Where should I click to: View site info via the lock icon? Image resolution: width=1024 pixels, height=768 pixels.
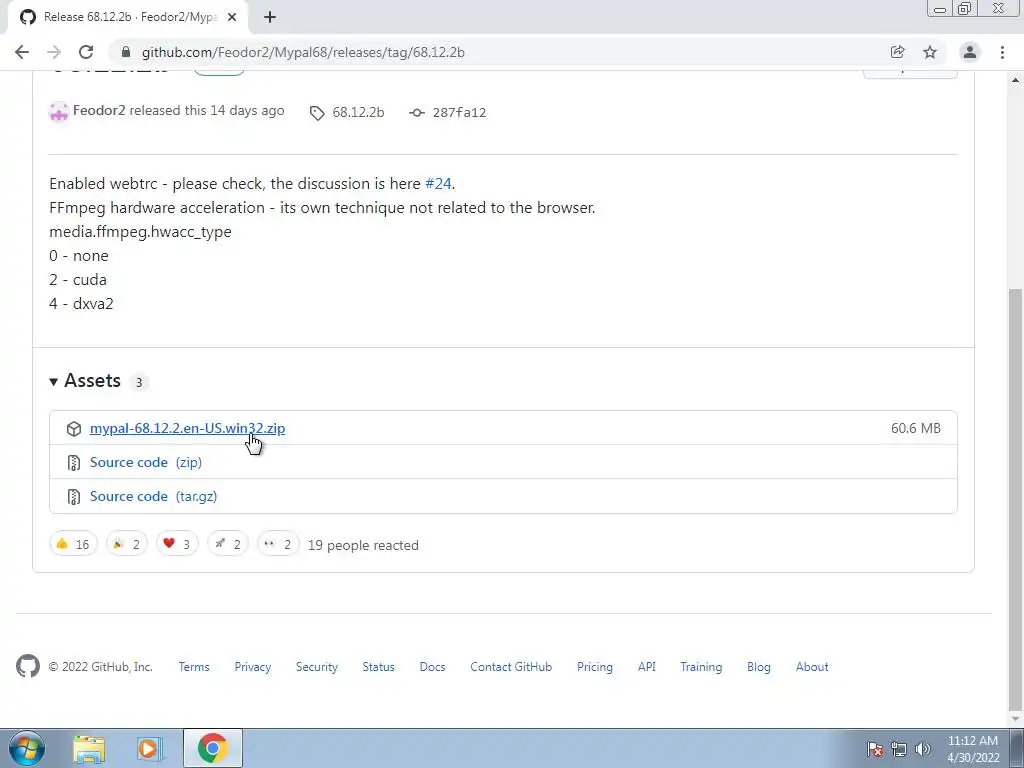coord(126,52)
